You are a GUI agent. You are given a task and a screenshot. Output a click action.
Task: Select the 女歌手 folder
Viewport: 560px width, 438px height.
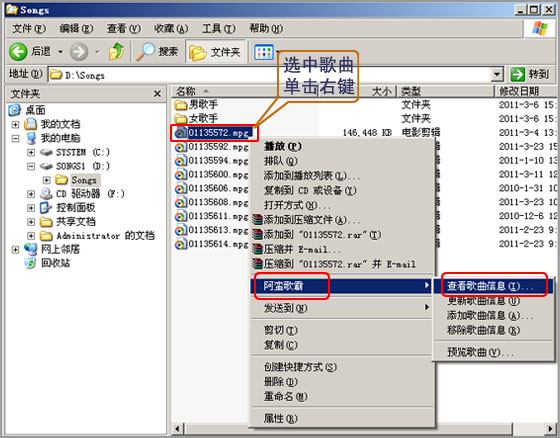196,118
